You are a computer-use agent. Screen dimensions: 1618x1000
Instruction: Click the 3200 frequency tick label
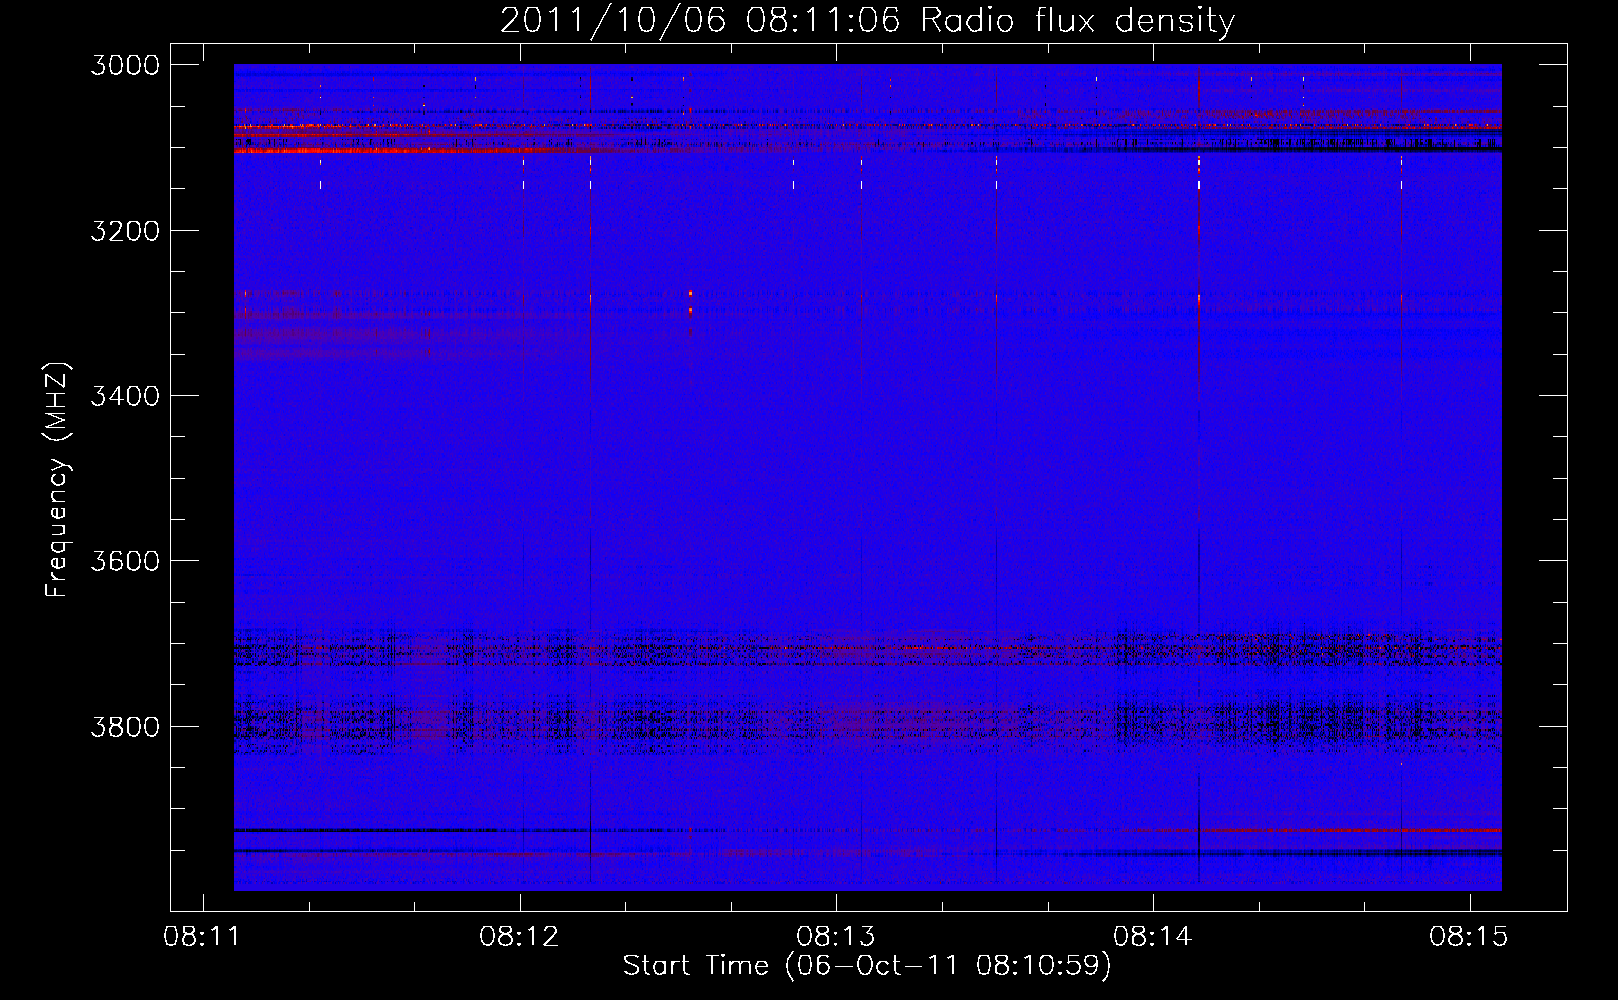click(125, 231)
